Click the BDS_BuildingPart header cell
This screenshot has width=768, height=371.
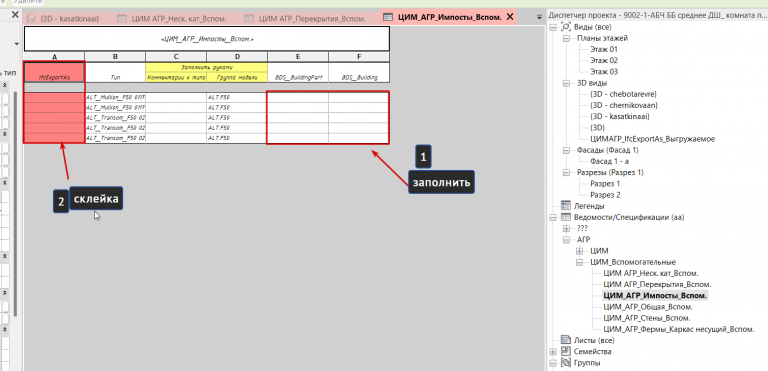[298, 72]
